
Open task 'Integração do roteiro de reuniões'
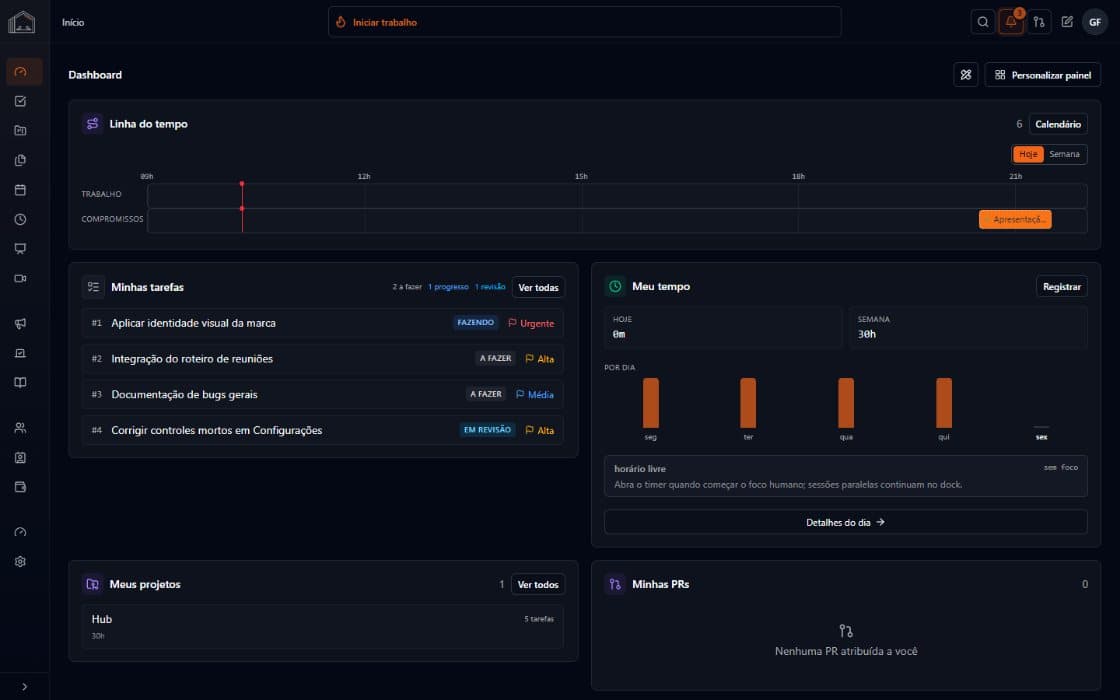pos(323,359)
